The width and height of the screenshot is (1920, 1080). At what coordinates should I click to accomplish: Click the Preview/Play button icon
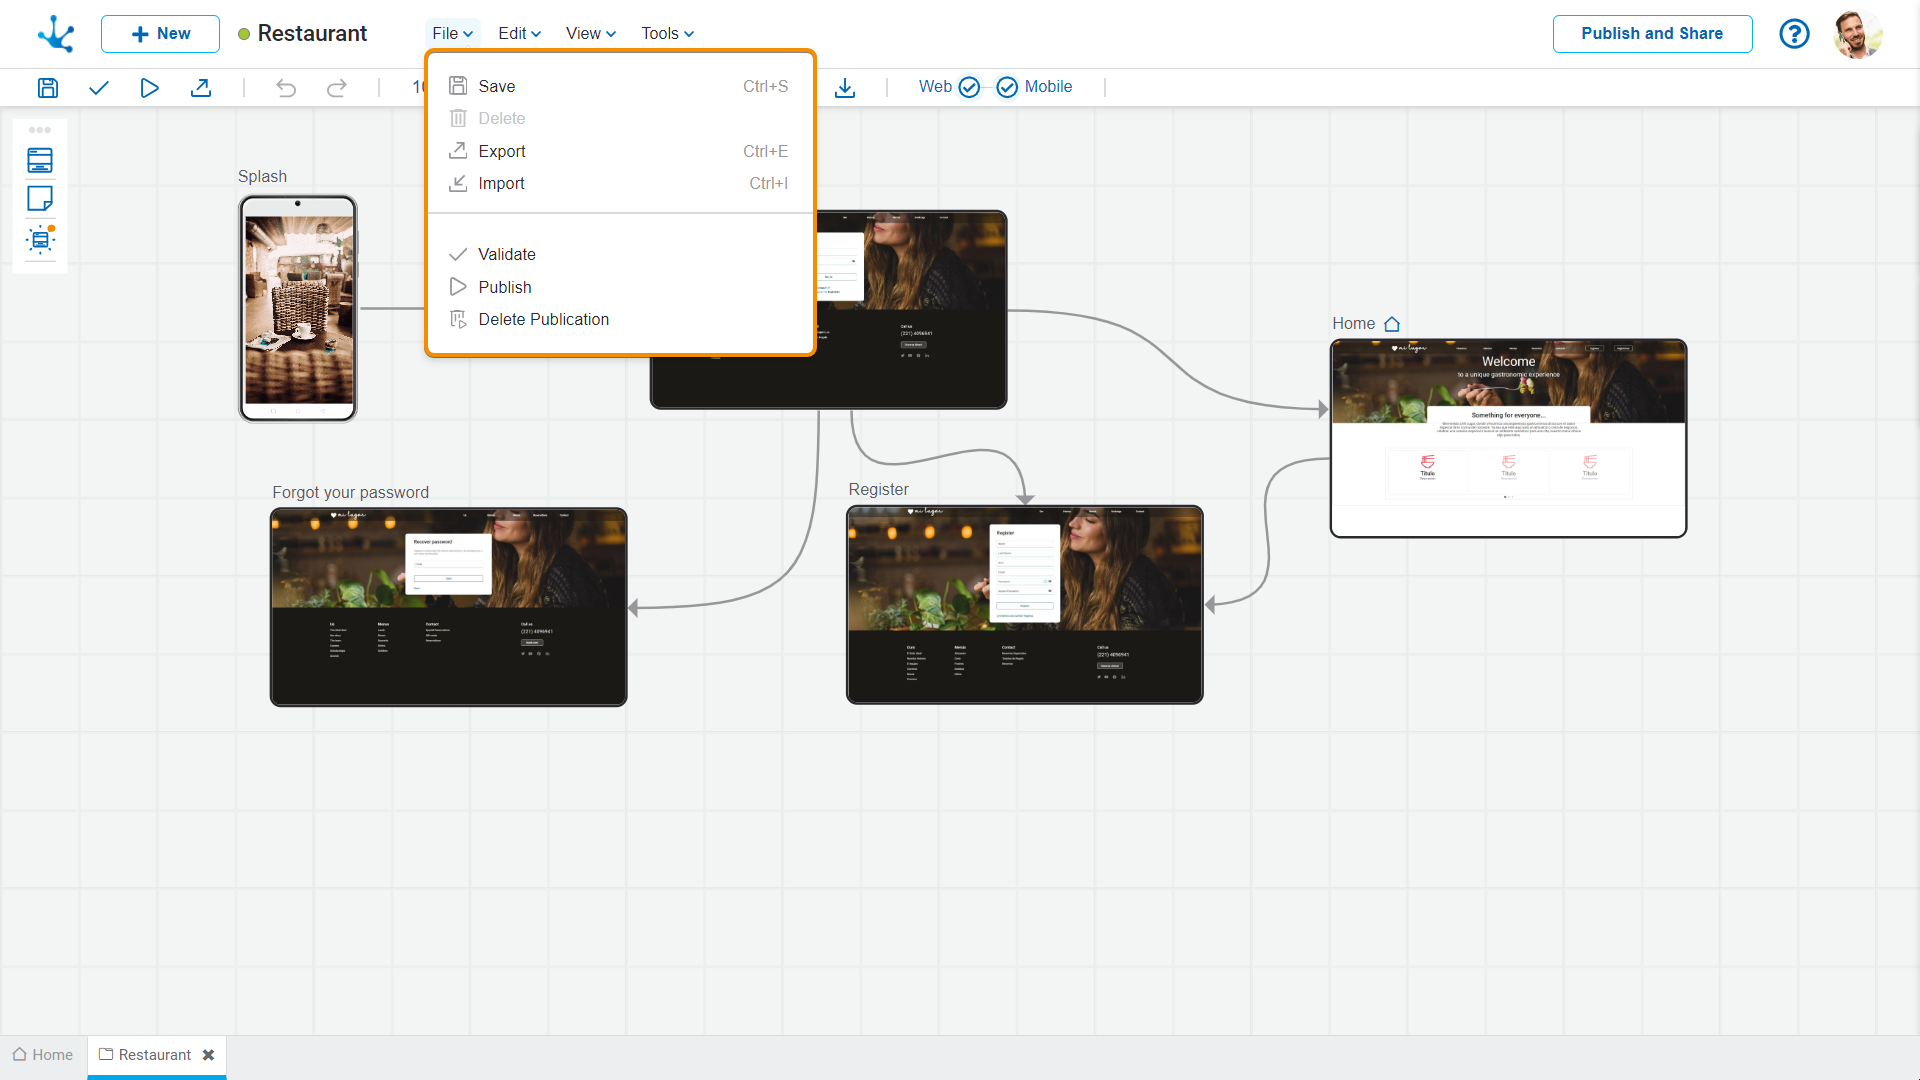coord(149,87)
